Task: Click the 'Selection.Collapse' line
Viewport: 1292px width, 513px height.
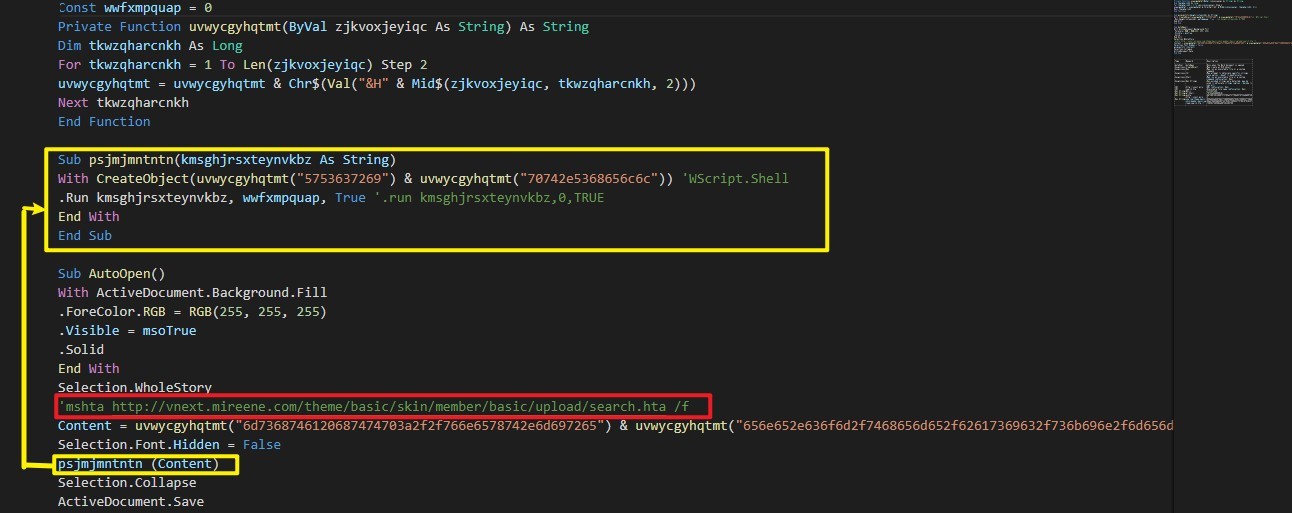Action: coord(127,483)
